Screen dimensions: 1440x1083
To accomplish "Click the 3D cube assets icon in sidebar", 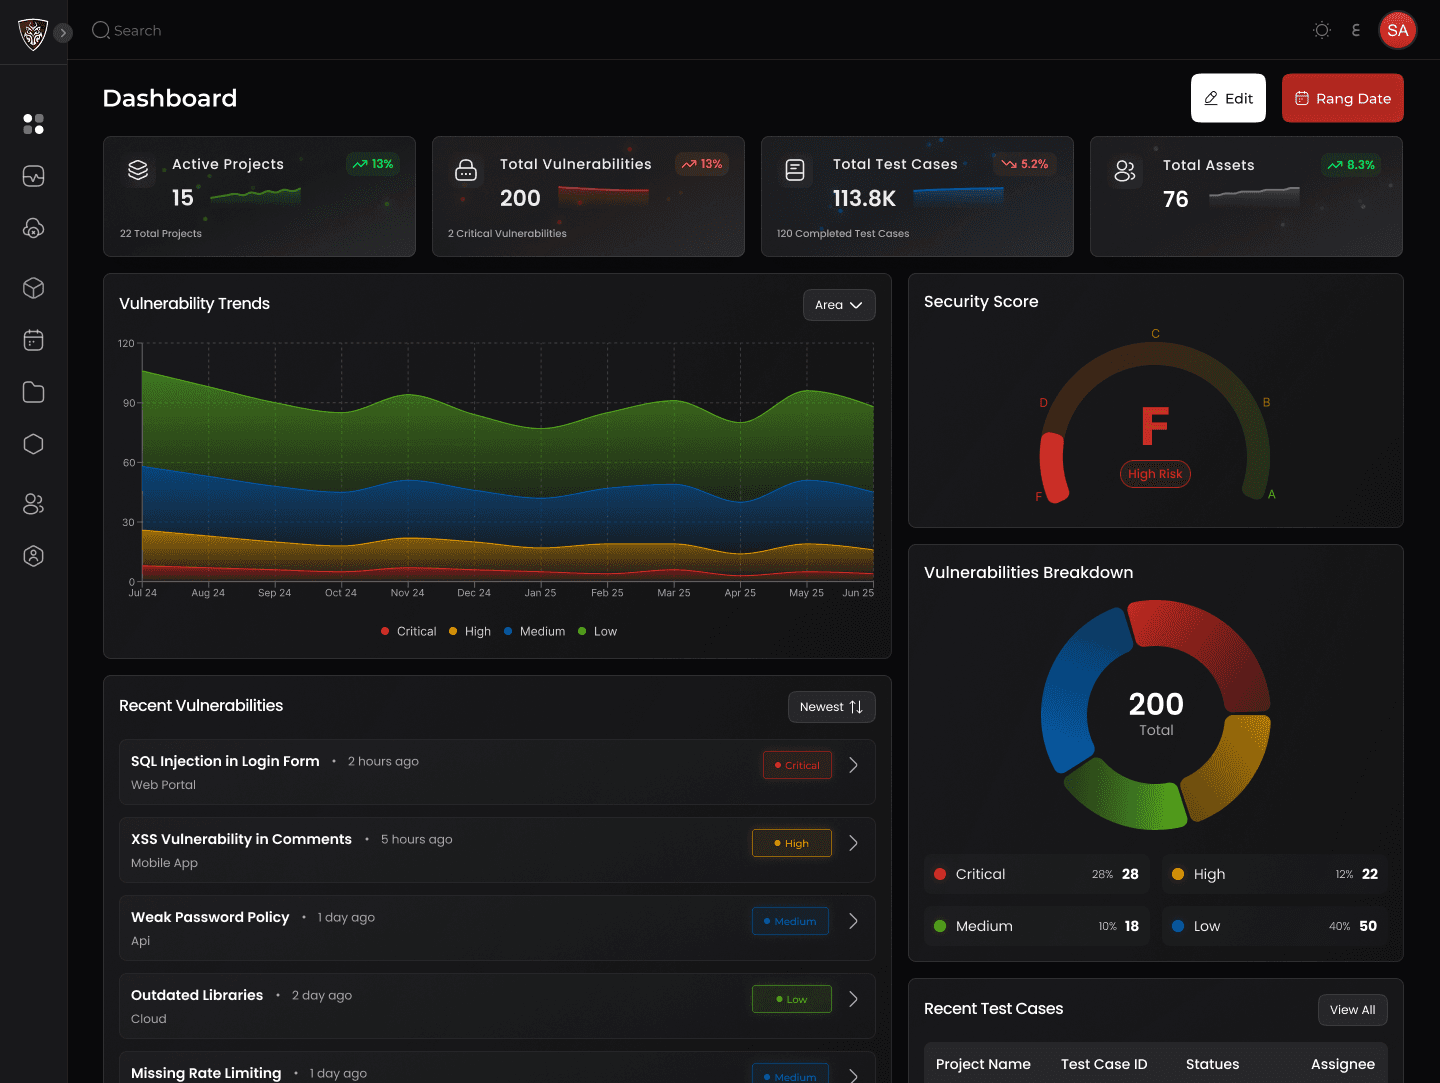I will click(x=33, y=288).
